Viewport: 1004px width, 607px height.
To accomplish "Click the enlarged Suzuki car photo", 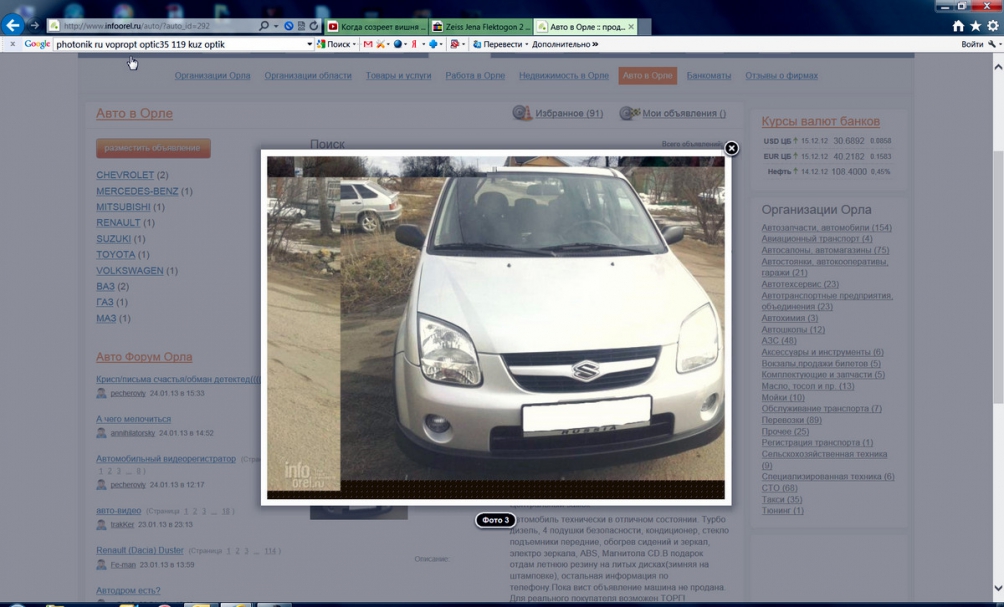I will click(x=496, y=327).
